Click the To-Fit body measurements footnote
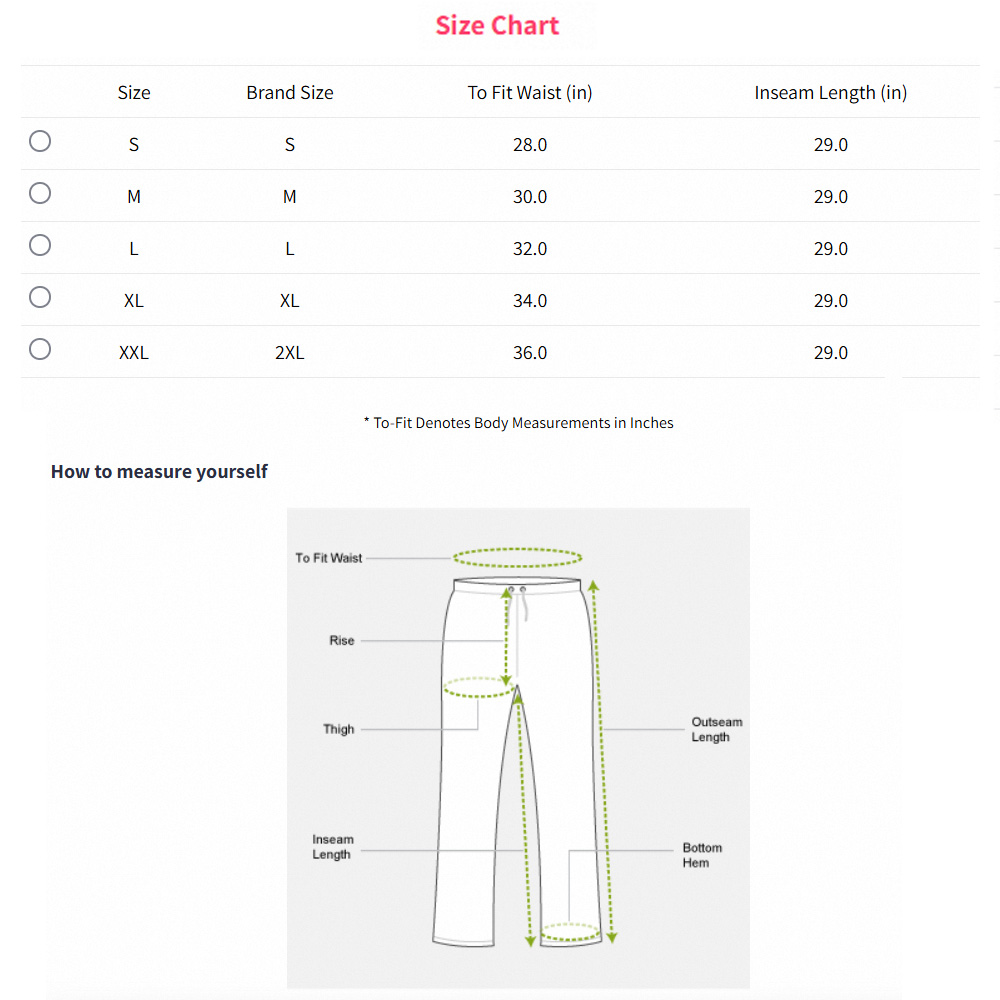Image resolution: width=1000 pixels, height=1000 pixels. pos(518,423)
